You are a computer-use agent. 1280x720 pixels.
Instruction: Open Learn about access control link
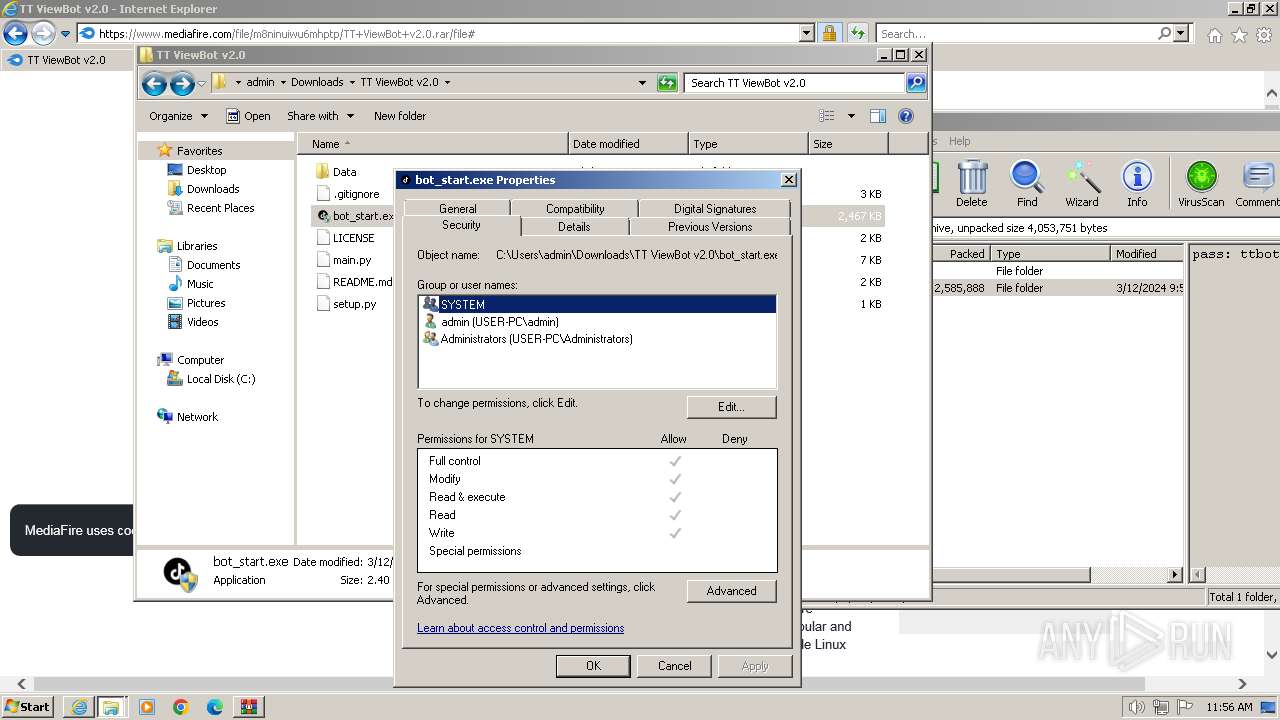520,628
